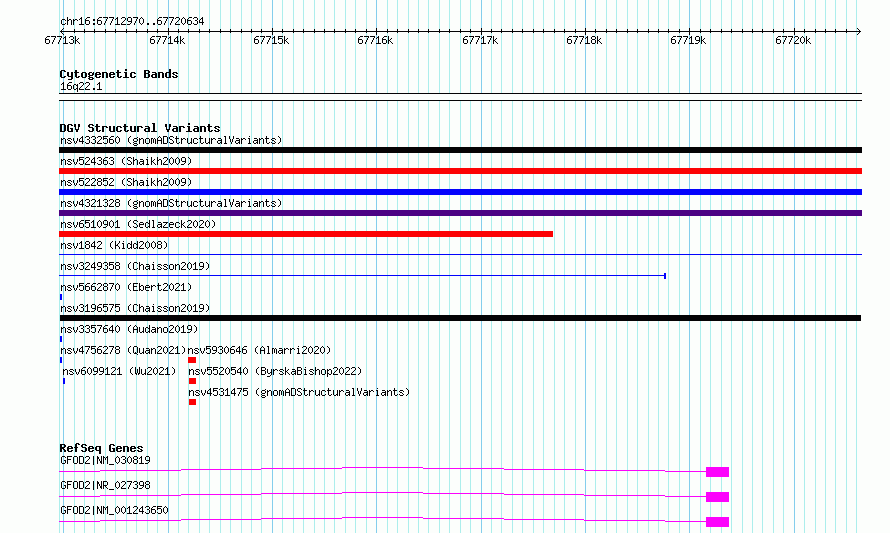Select the 16q22.1 band label
The image size is (890, 533).
(81, 87)
